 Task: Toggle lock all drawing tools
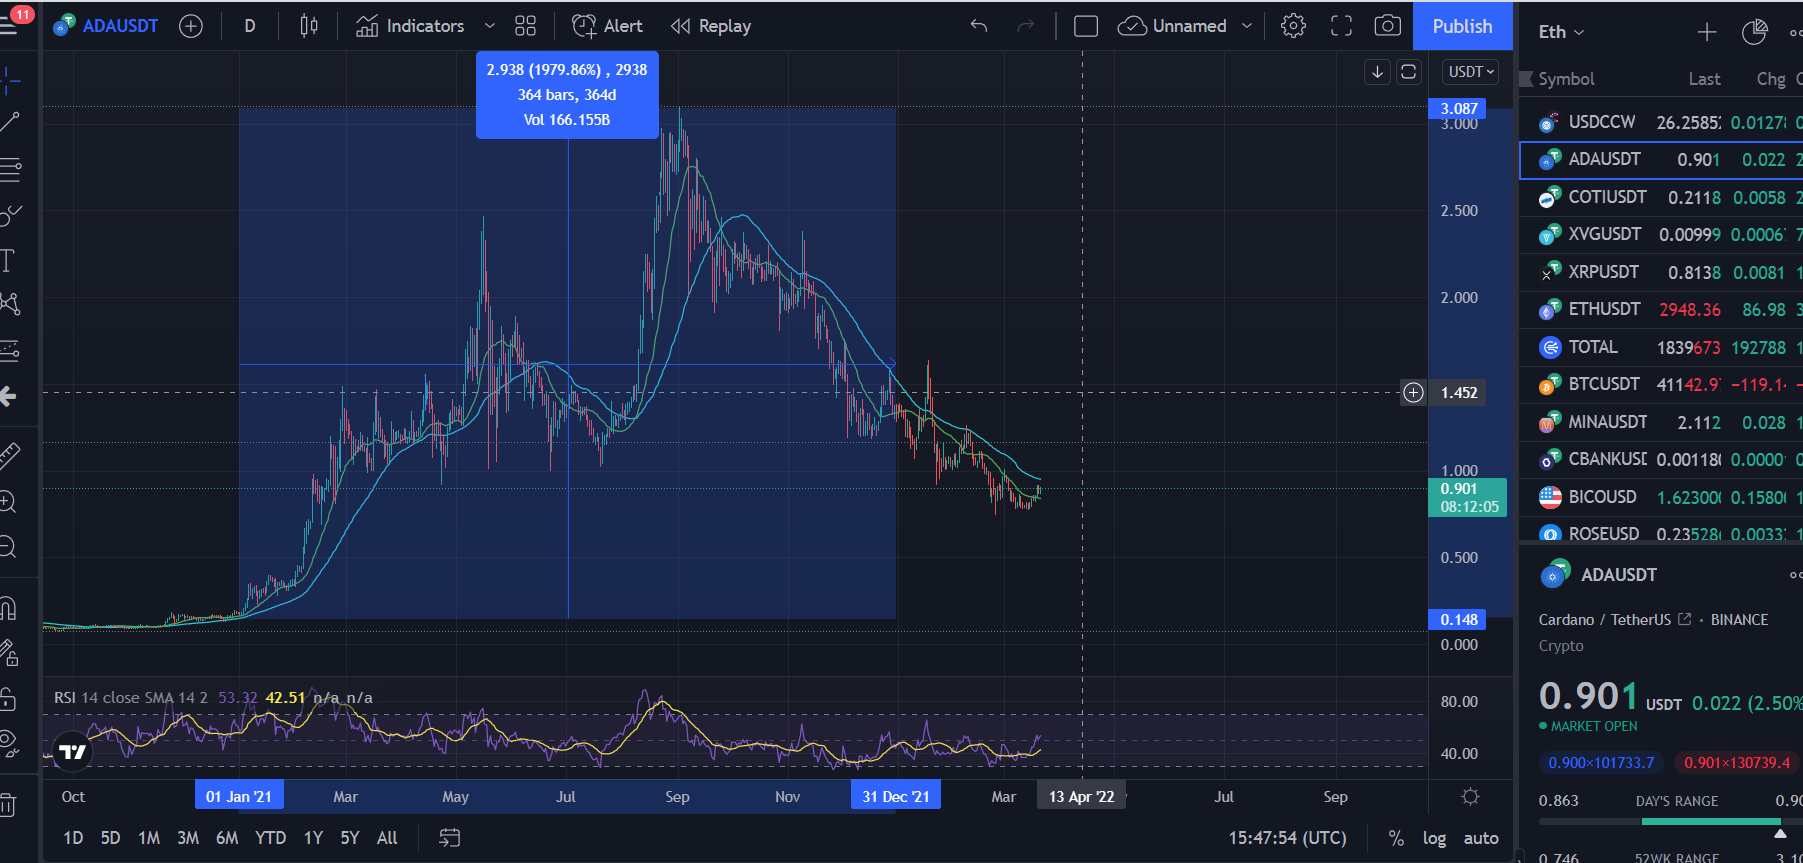(x=8, y=698)
